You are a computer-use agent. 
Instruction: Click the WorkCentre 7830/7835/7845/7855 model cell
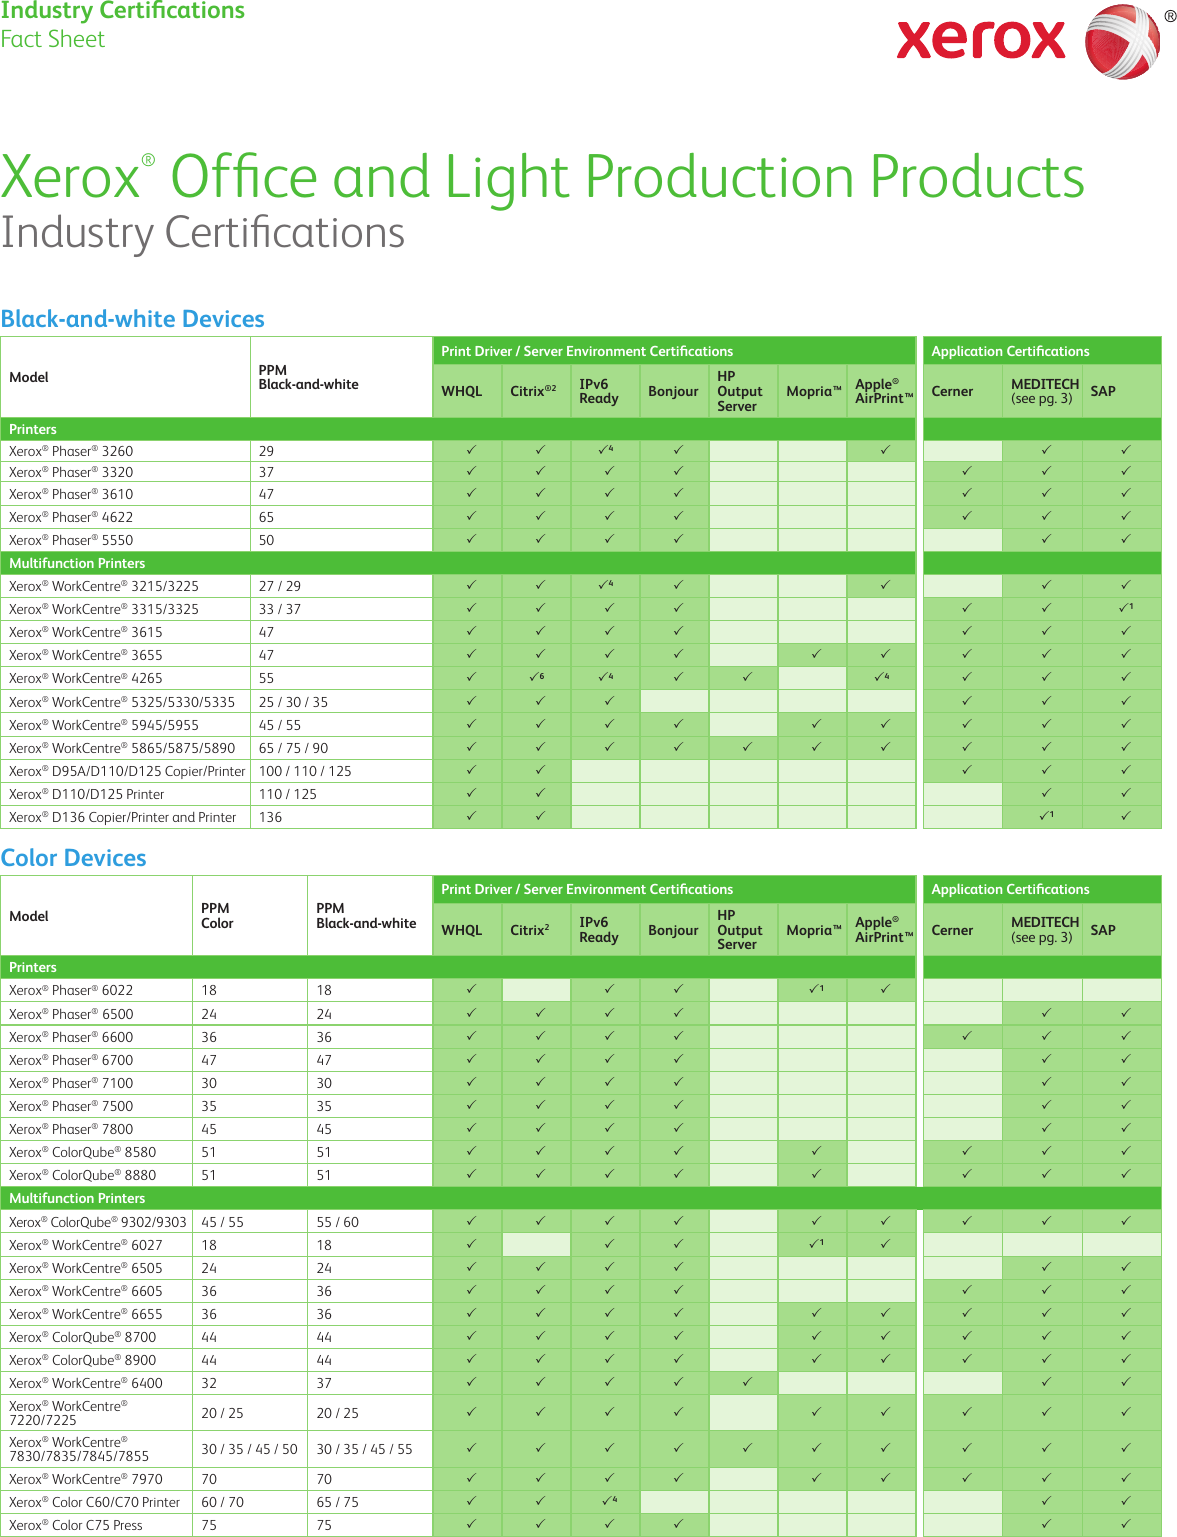[97, 1449]
